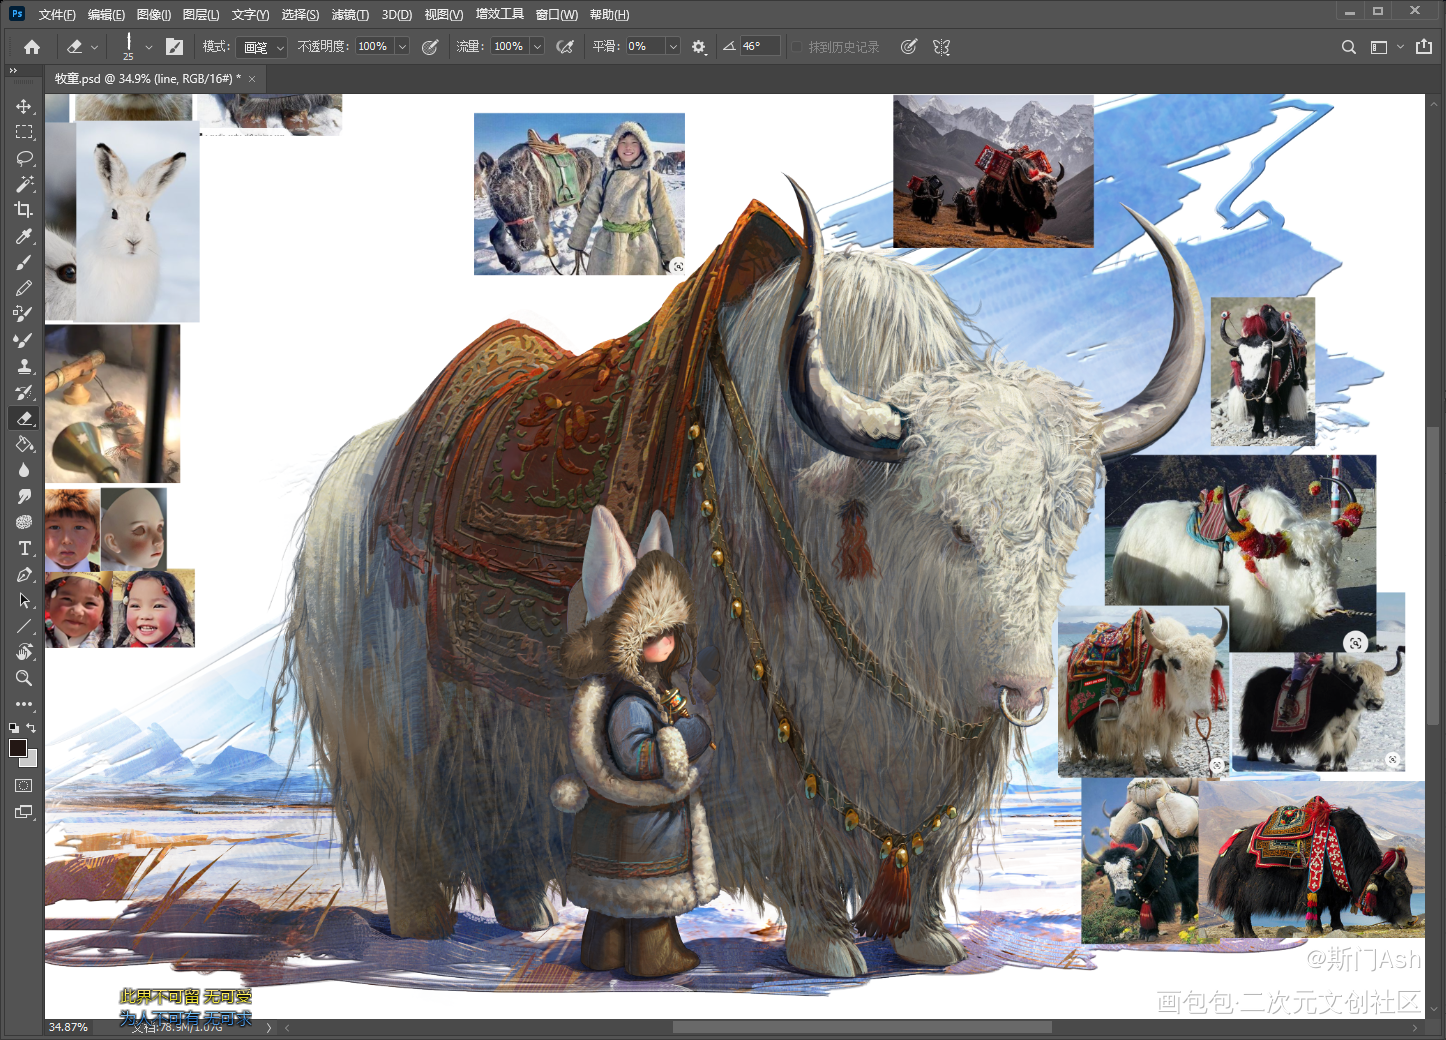This screenshot has width=1446, height=1040.
Task: Open the 滤镜(T) menu
Action: coord(349,15)
